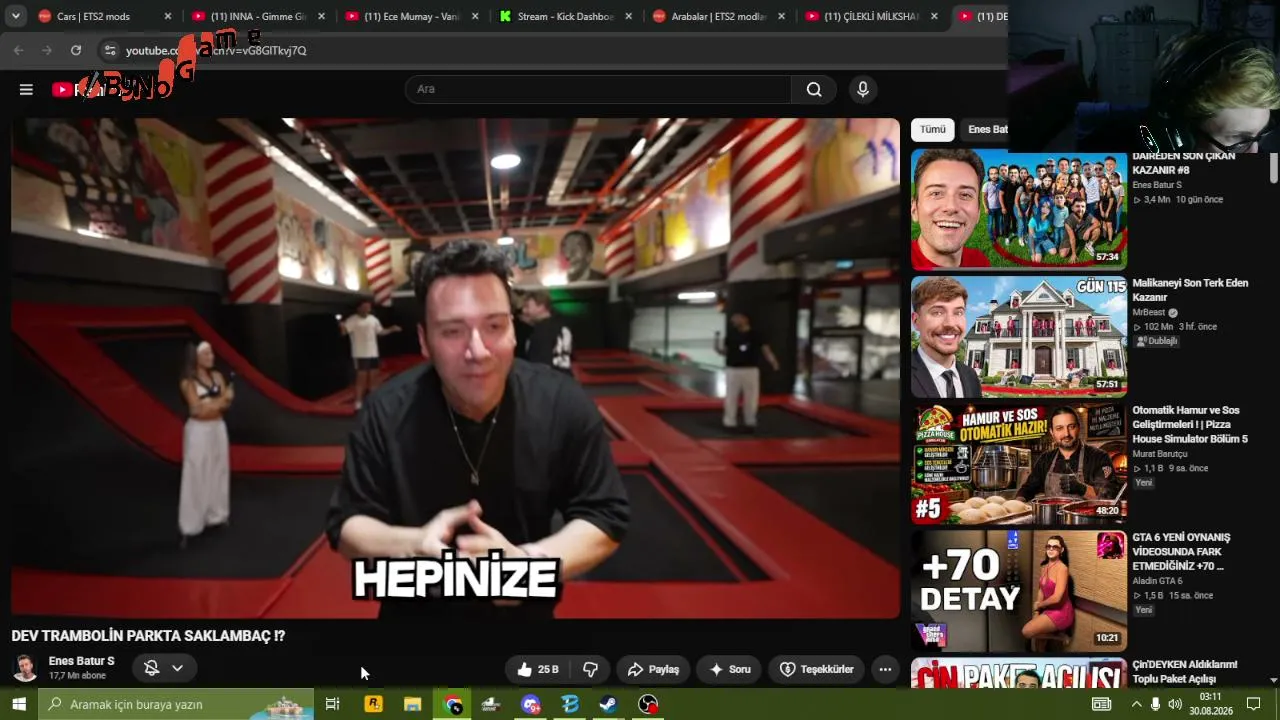Dislike the video with the thumbs-down icon
The height and width of the screenshot is (720, 1280).
tap(590, 669)
